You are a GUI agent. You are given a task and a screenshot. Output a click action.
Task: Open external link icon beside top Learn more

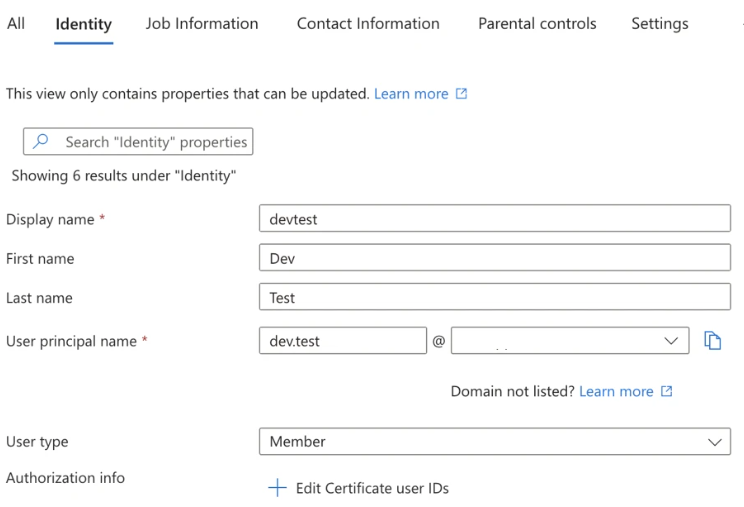(x=461, y=93)
